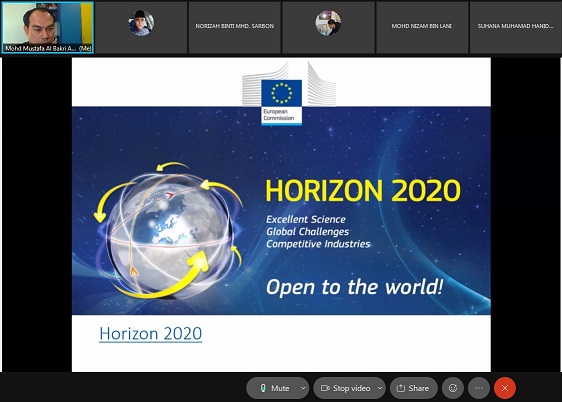
Task: Click the red leave meeting button
Action: [505, 388]
